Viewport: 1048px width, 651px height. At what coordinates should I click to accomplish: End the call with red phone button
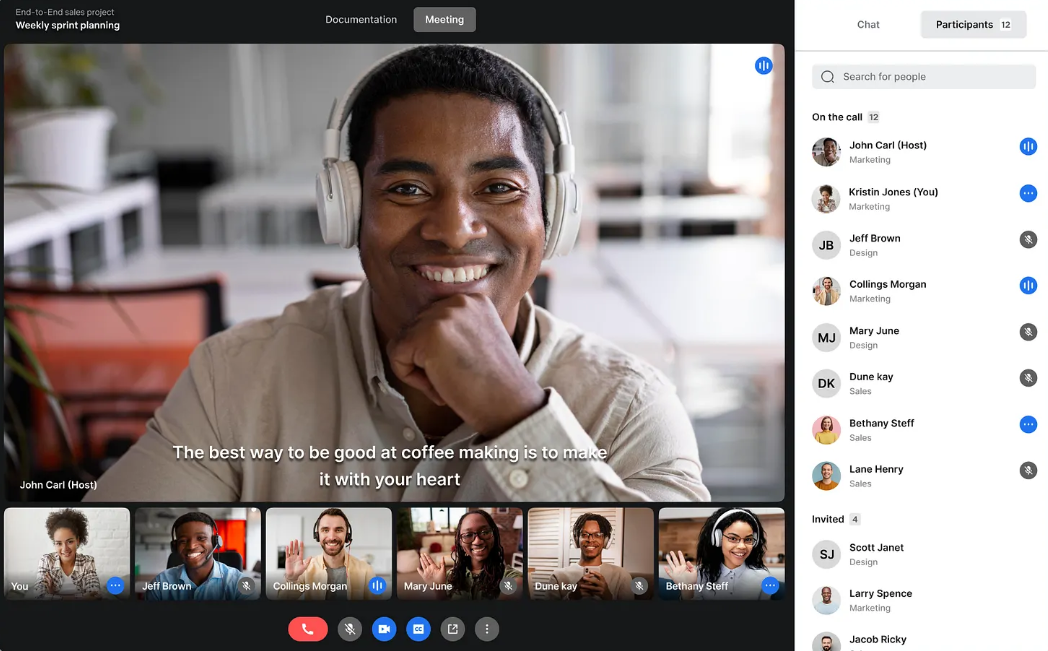[308, 629]
